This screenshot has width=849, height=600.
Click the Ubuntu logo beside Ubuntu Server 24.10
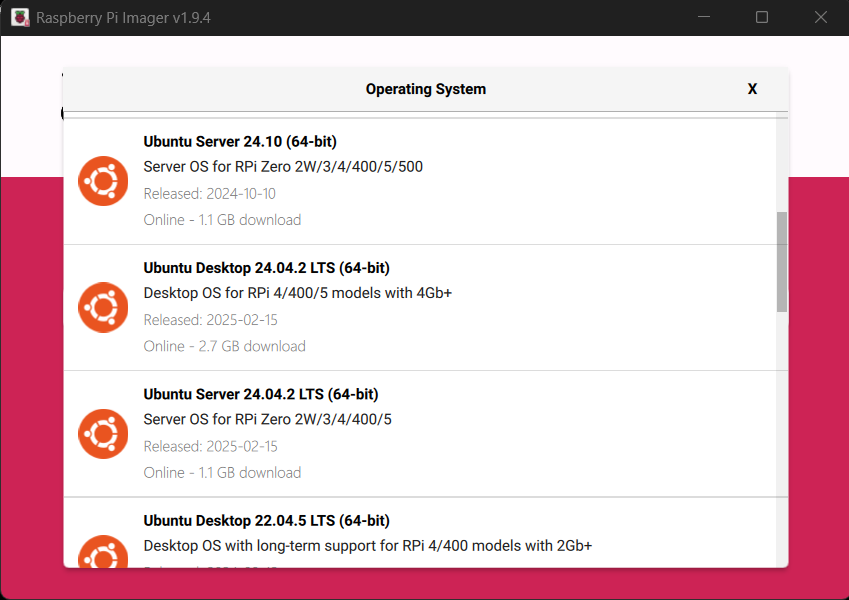click(x=103, y=181)
